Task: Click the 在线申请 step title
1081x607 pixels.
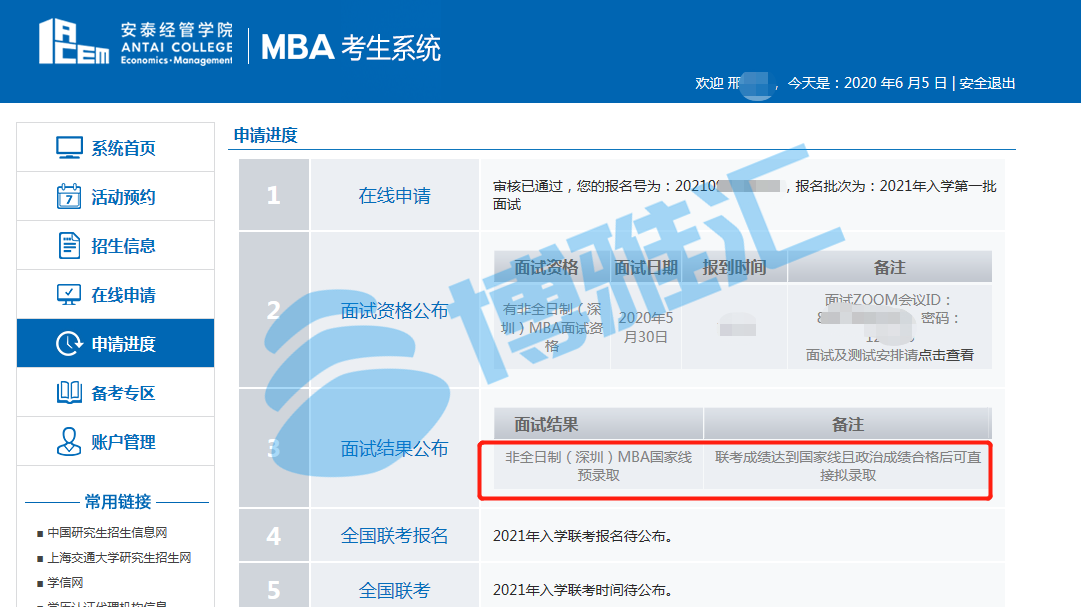Action: pos(394,195)
